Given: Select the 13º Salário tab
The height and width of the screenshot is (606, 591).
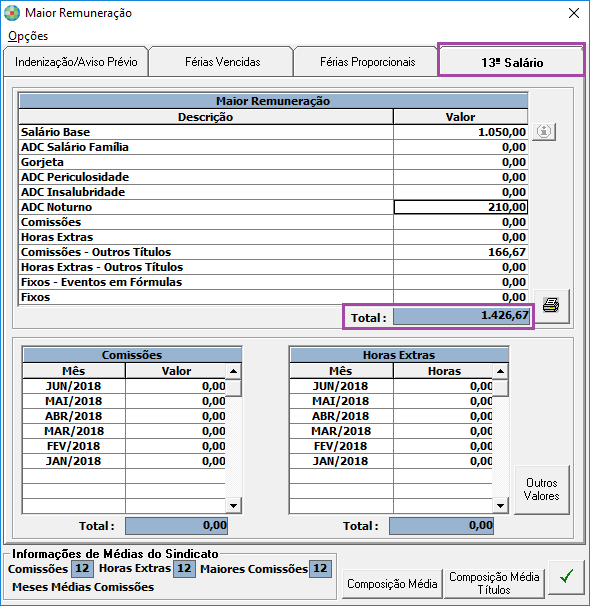Looking at the screenshot, I should coord(512,62).
